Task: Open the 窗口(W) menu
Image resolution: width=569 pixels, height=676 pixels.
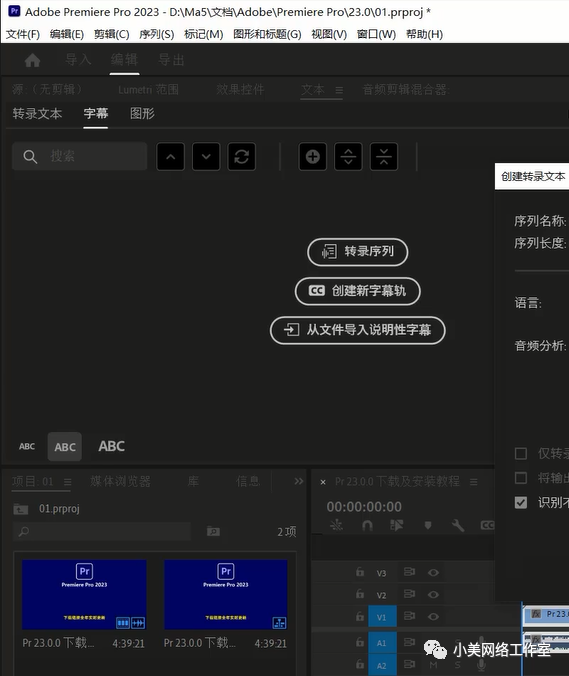Action: tap(376, 34)
